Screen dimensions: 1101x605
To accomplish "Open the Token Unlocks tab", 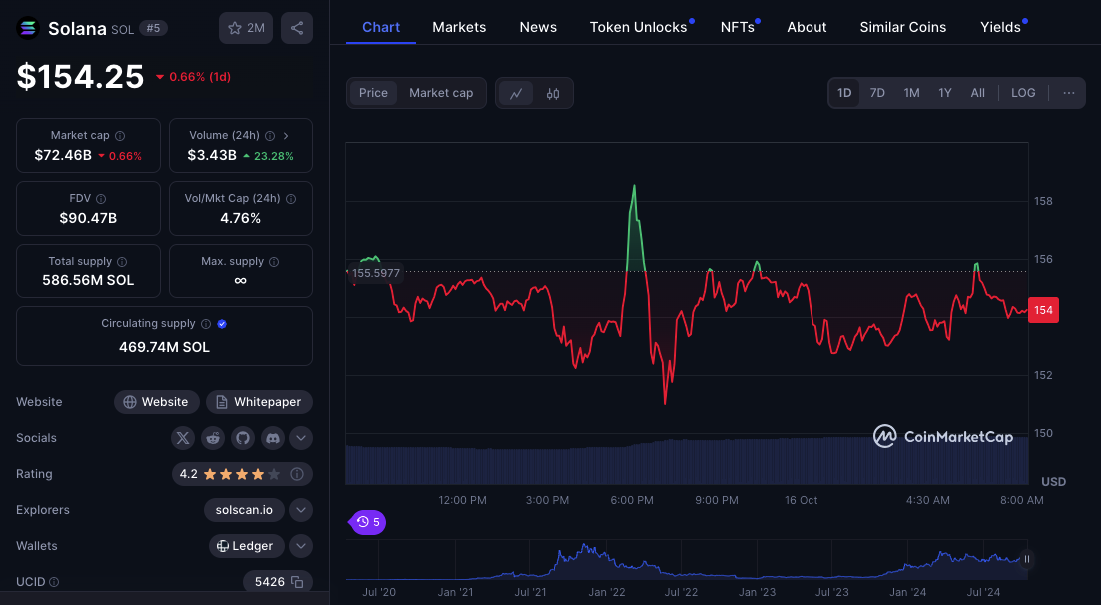I will (x=639, y=27).
